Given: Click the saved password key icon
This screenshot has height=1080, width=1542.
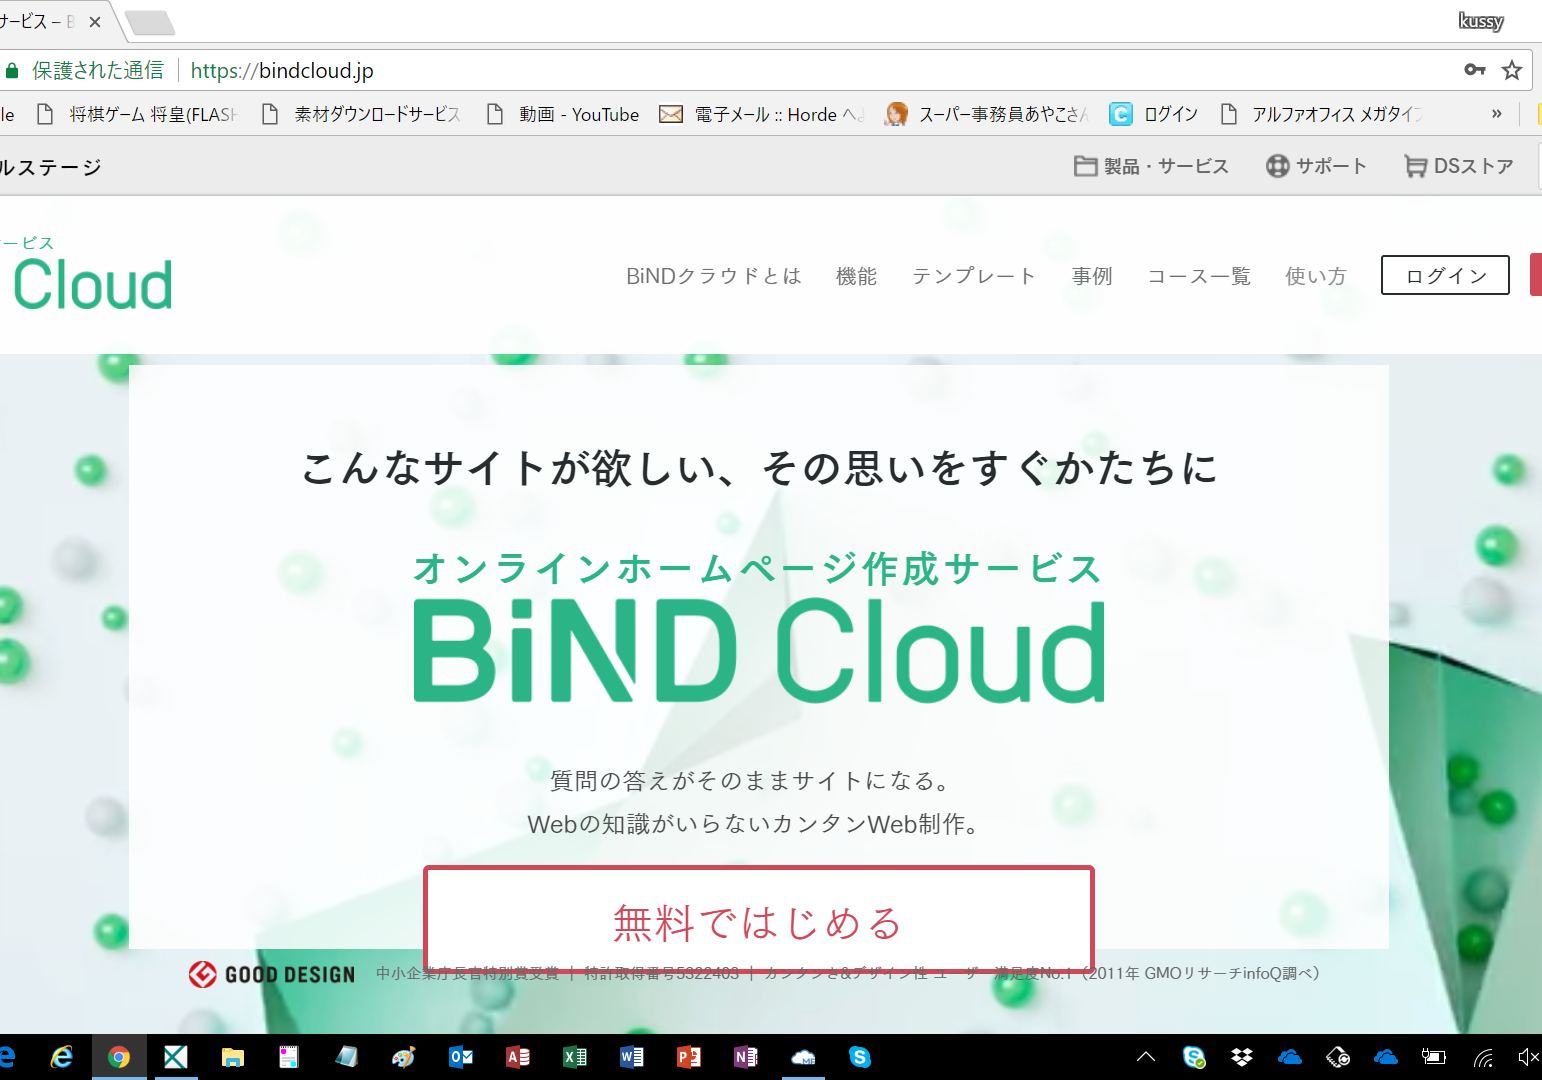Looking at the screenshot, I should [x=1474, y=70].
